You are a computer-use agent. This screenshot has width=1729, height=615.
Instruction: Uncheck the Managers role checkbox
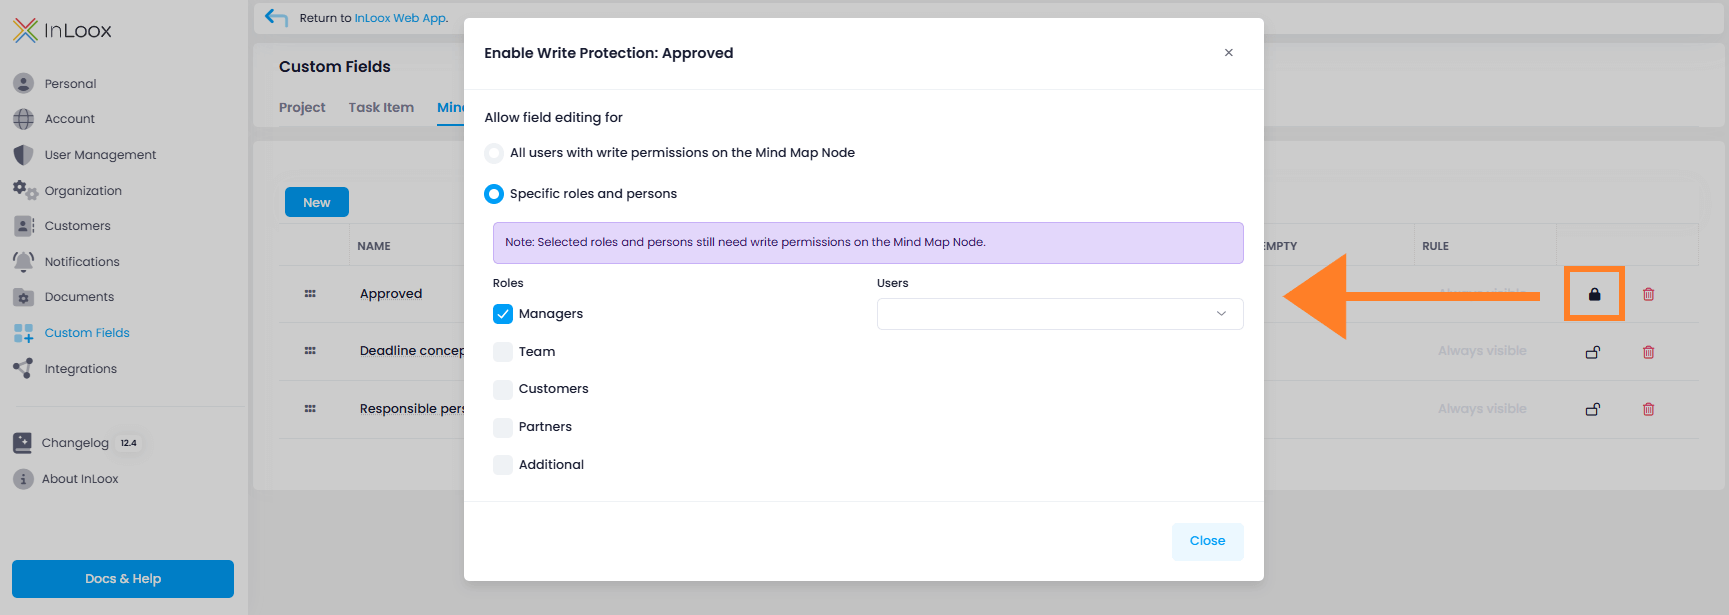pos(503,314)
